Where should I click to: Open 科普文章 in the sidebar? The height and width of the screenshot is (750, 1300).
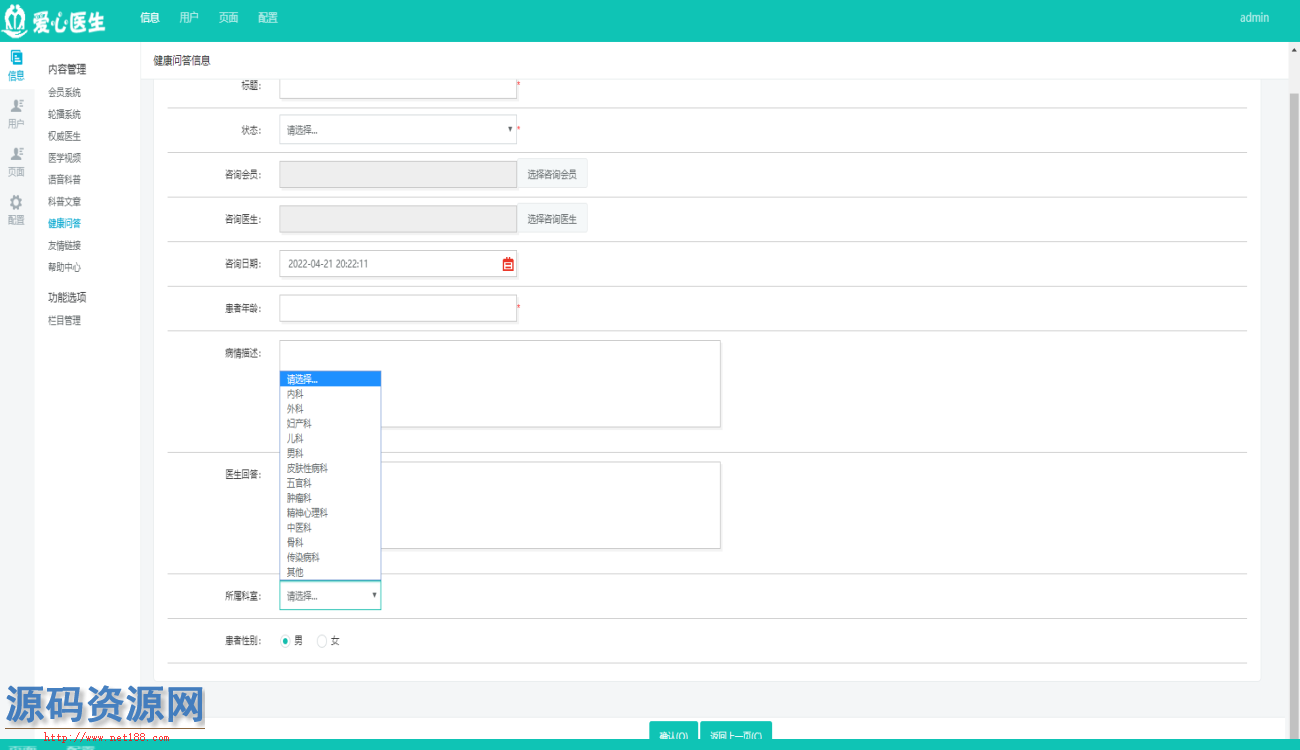64,201
